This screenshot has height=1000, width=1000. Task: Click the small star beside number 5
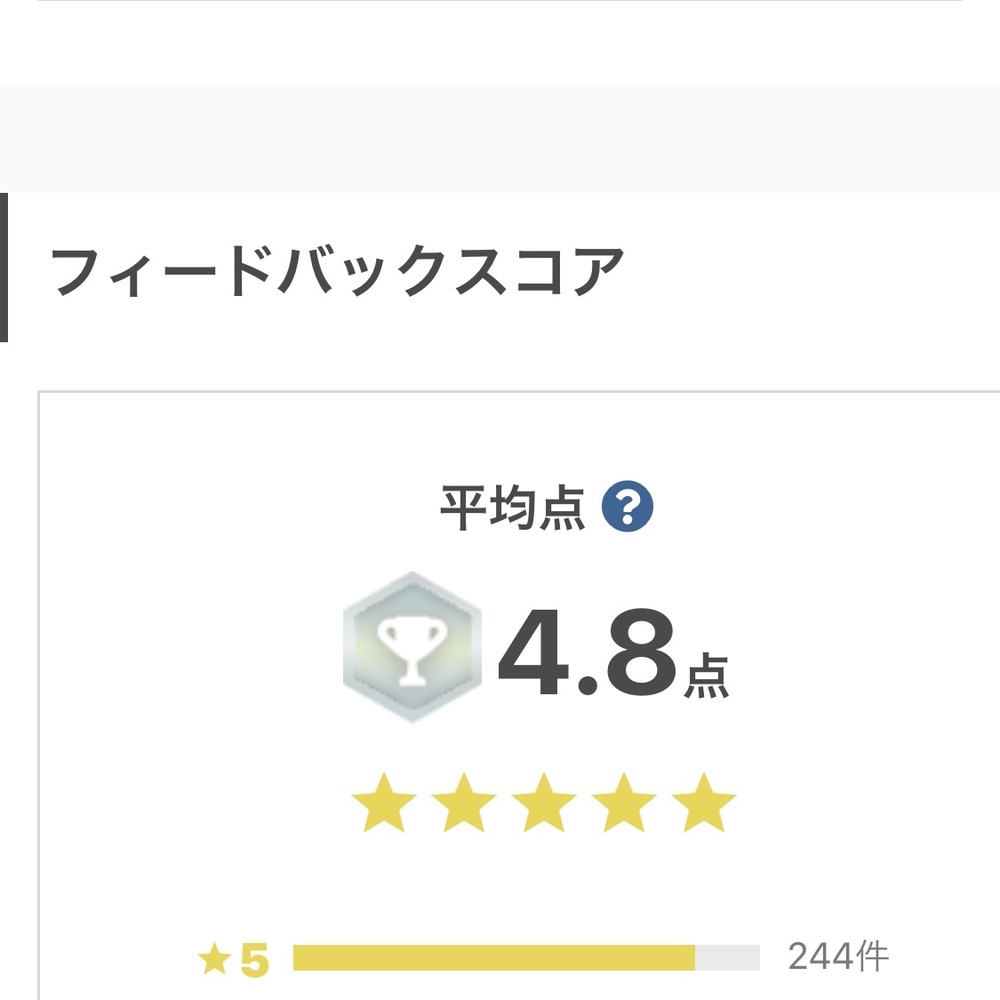pyautogui.click(x=213, y=960)
